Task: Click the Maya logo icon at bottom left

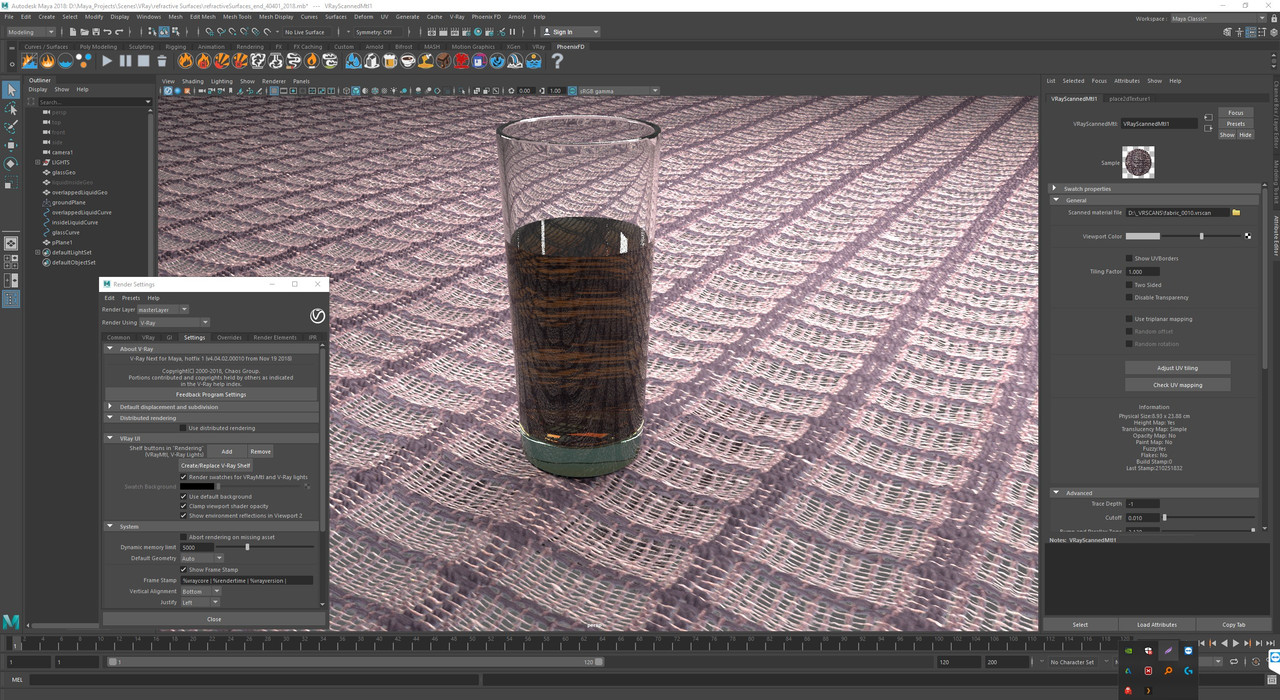Action: (x=11, y=621)
